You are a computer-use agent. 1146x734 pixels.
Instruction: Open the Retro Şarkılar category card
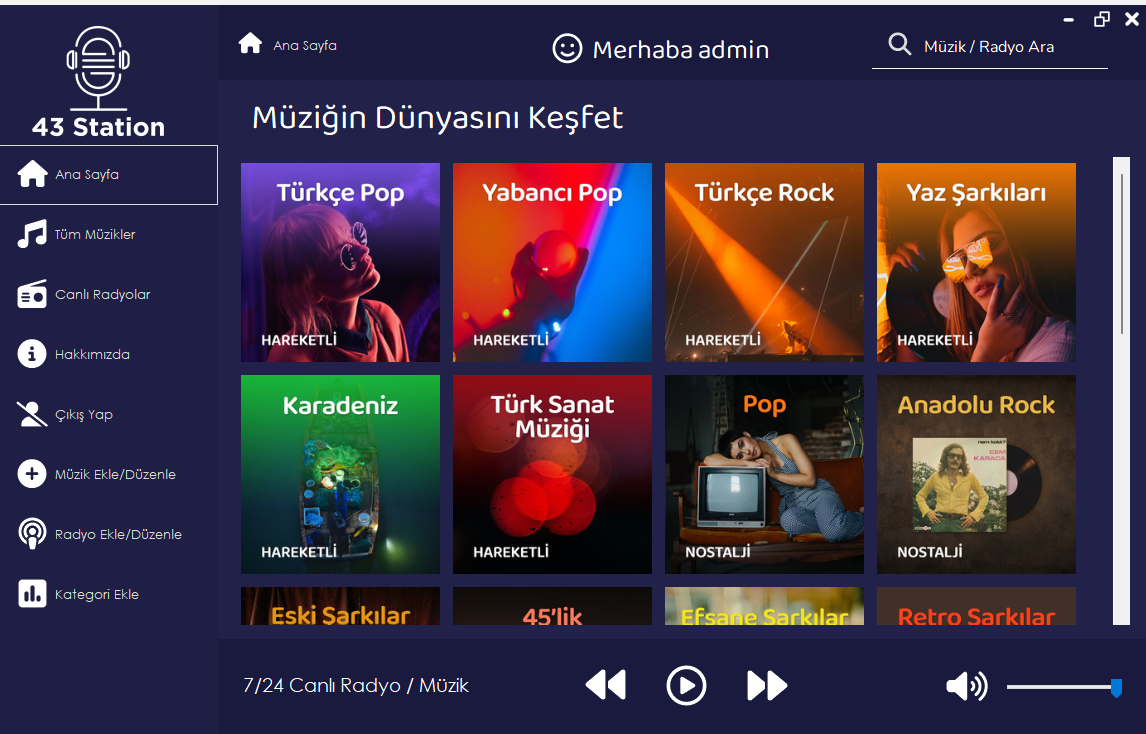[x=976, y=606]
